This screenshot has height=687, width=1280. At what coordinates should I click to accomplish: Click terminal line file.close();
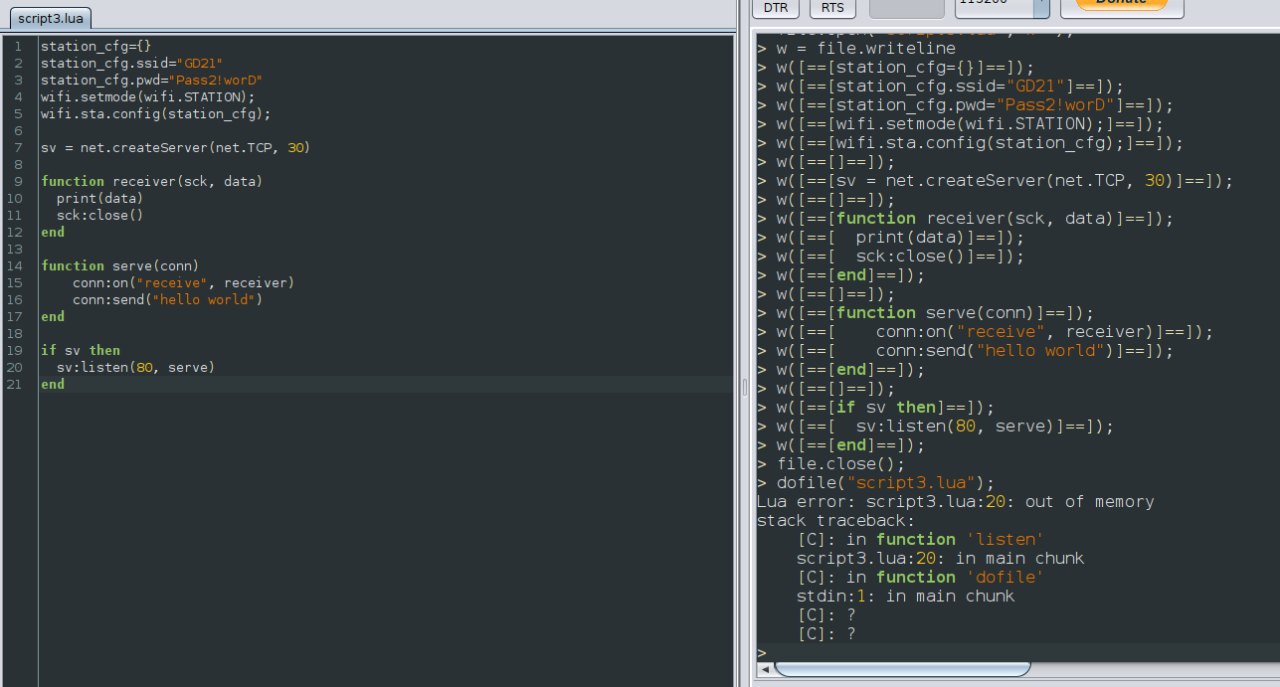[830, 464]
